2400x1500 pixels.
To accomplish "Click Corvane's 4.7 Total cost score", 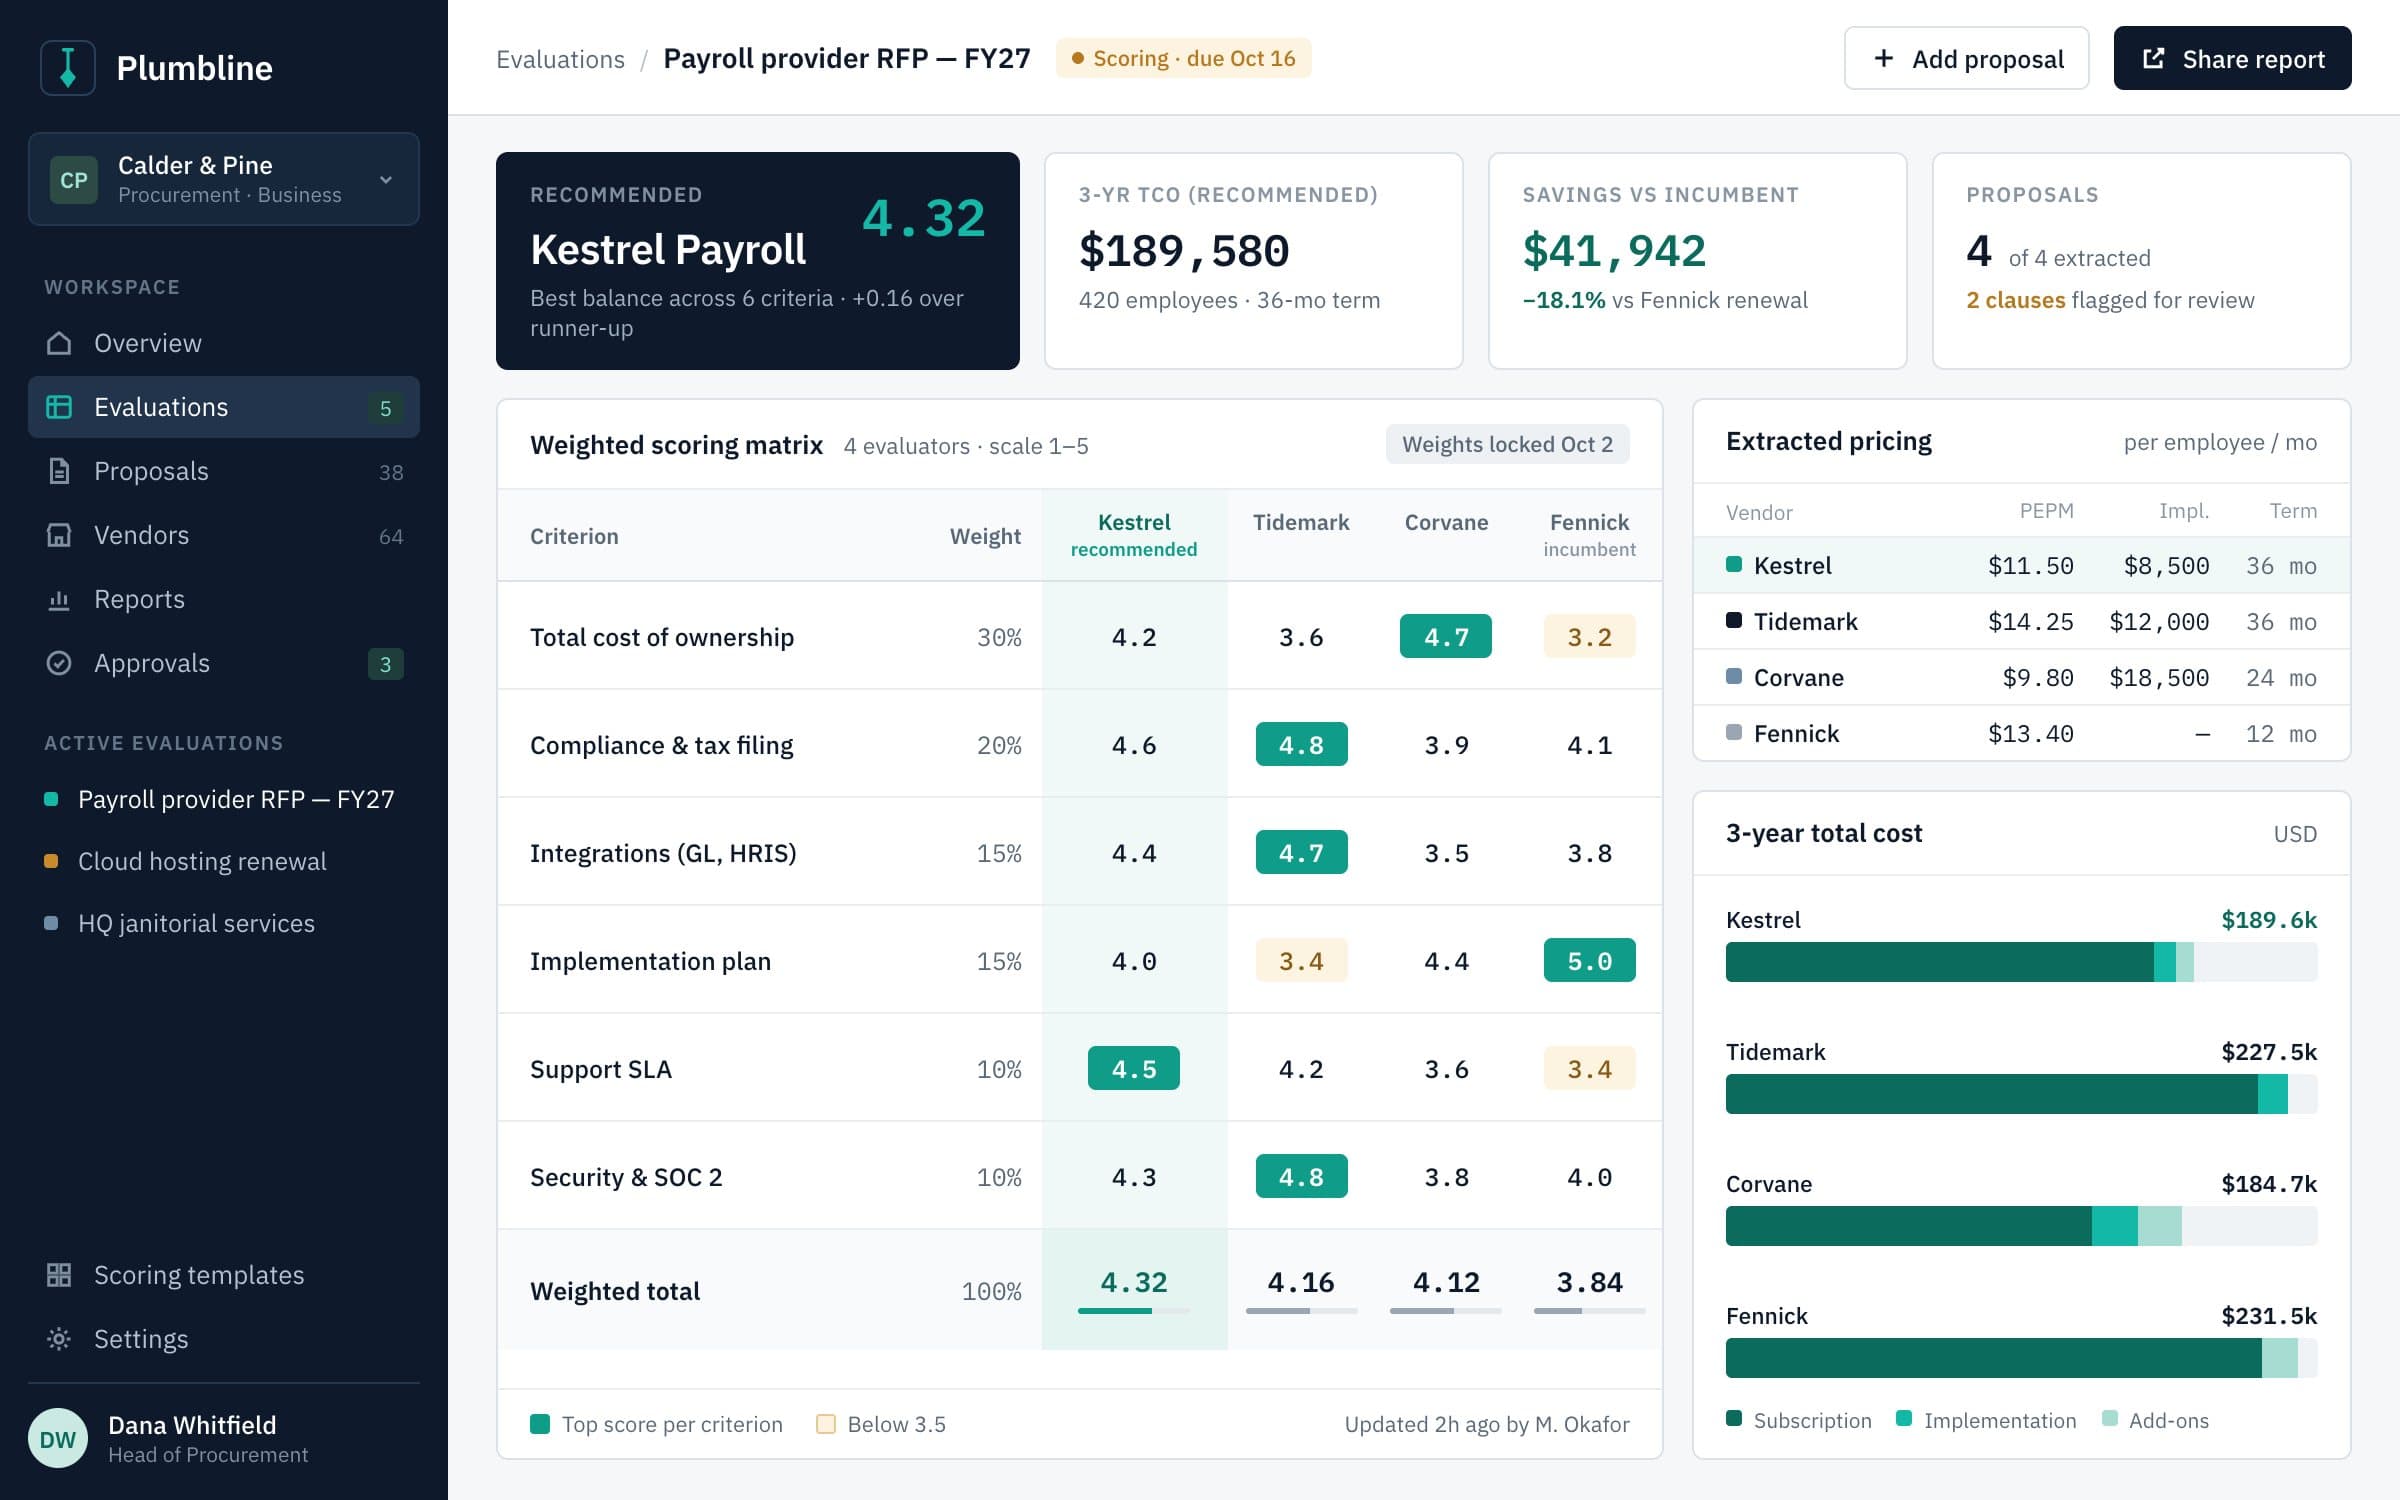I will point(1446,636).
